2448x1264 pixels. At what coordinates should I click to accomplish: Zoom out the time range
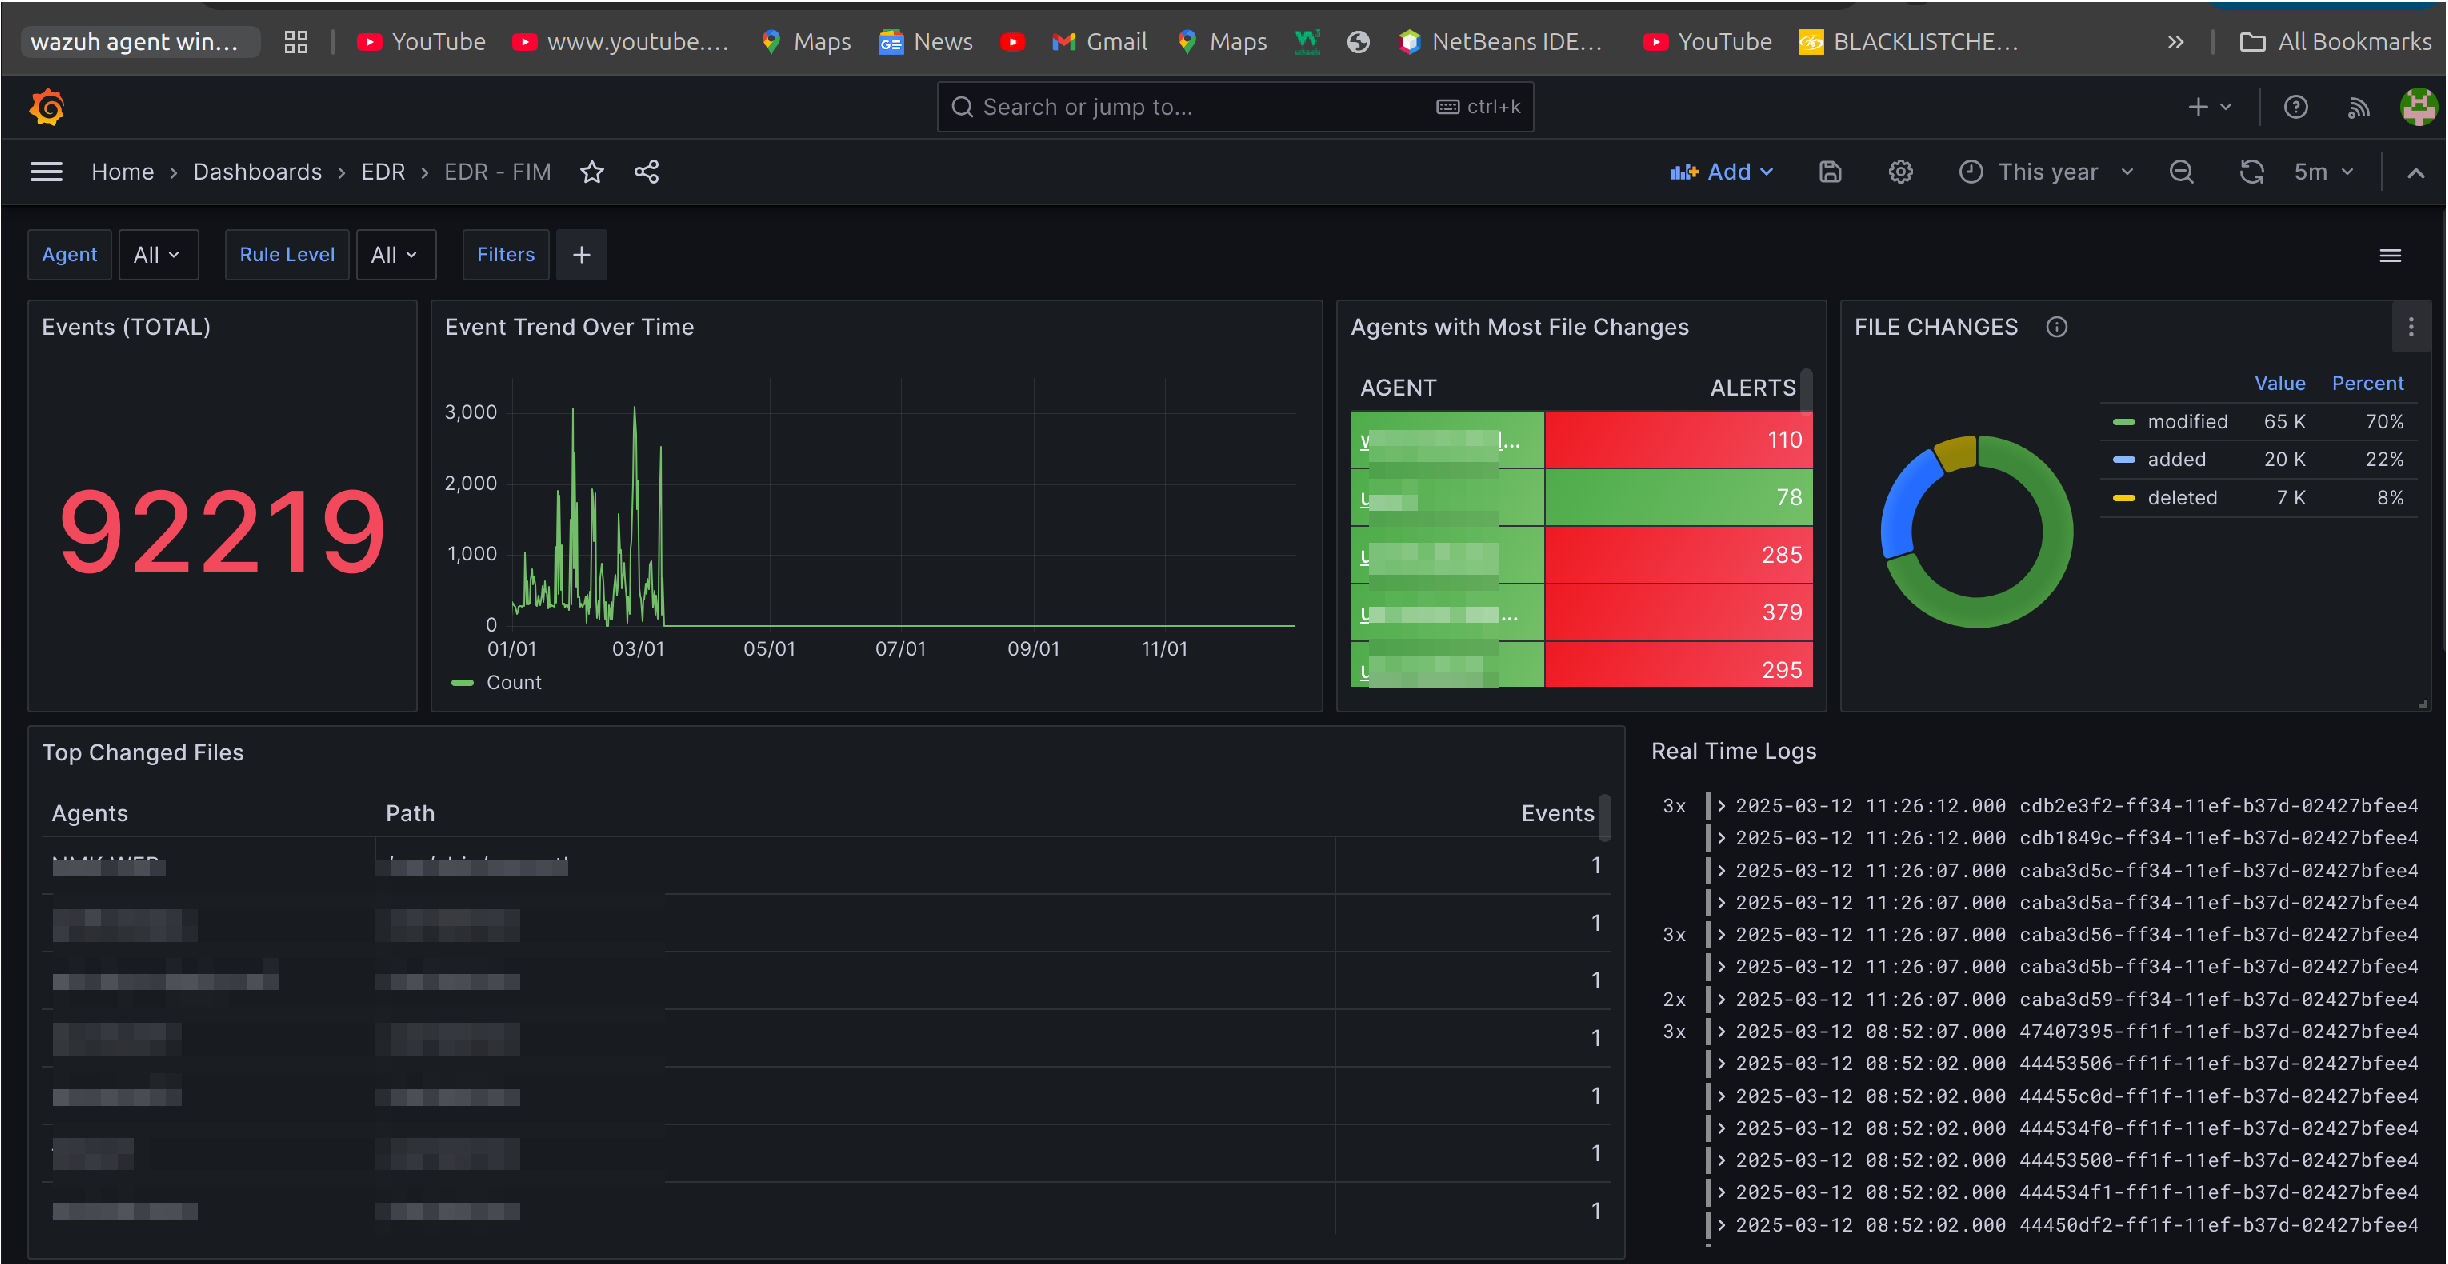tap(2181, 172)
